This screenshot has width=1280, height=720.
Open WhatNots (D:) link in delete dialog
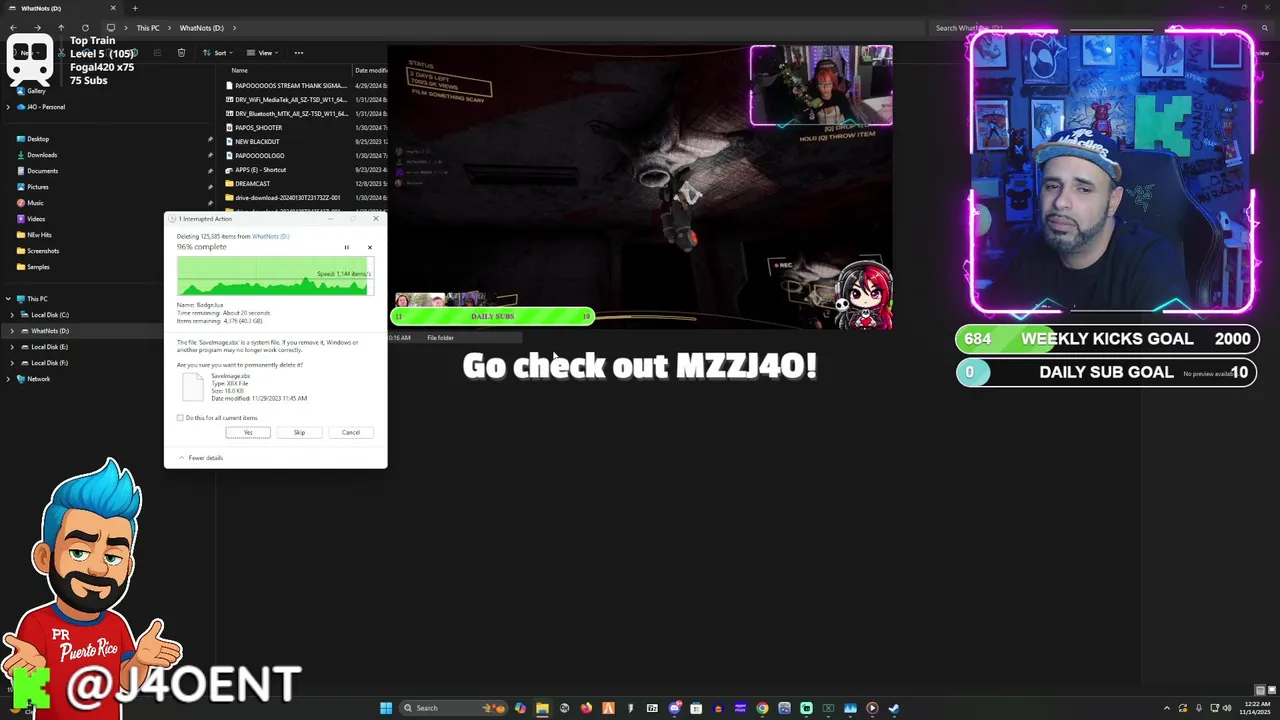[270, 237]
